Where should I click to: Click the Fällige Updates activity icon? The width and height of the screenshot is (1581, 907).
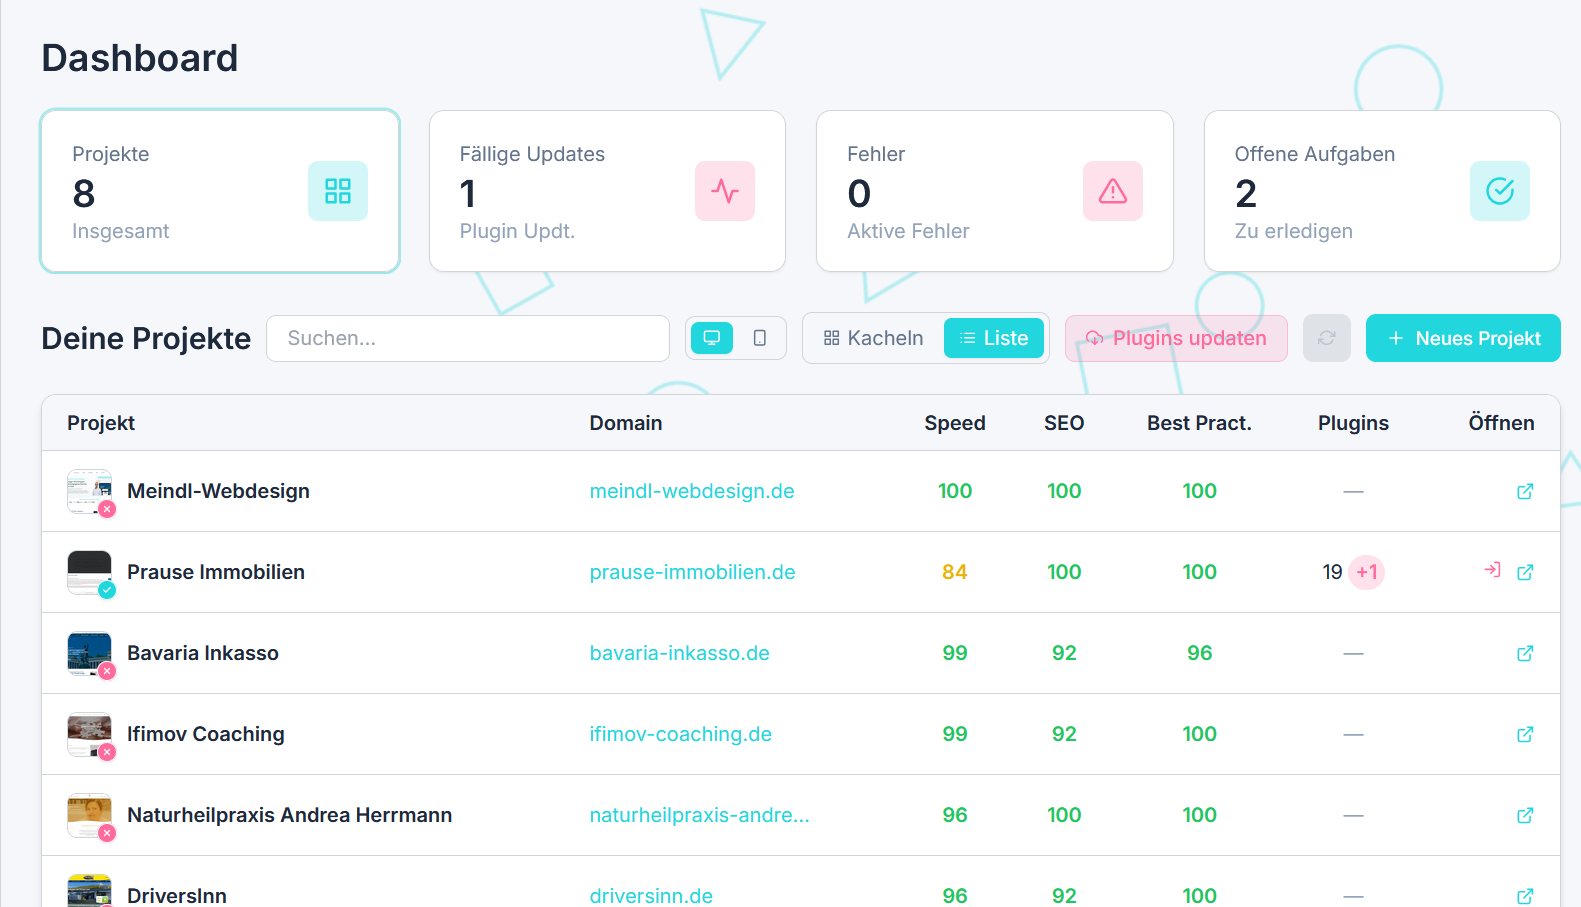click(724, 191)
